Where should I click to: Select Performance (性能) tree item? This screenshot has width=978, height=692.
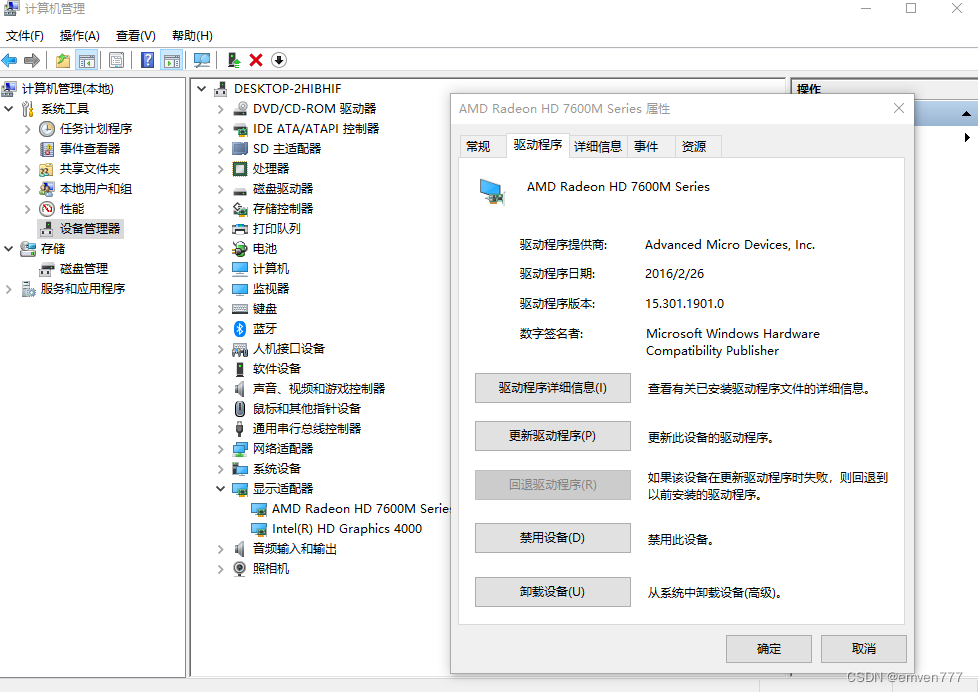71,208
